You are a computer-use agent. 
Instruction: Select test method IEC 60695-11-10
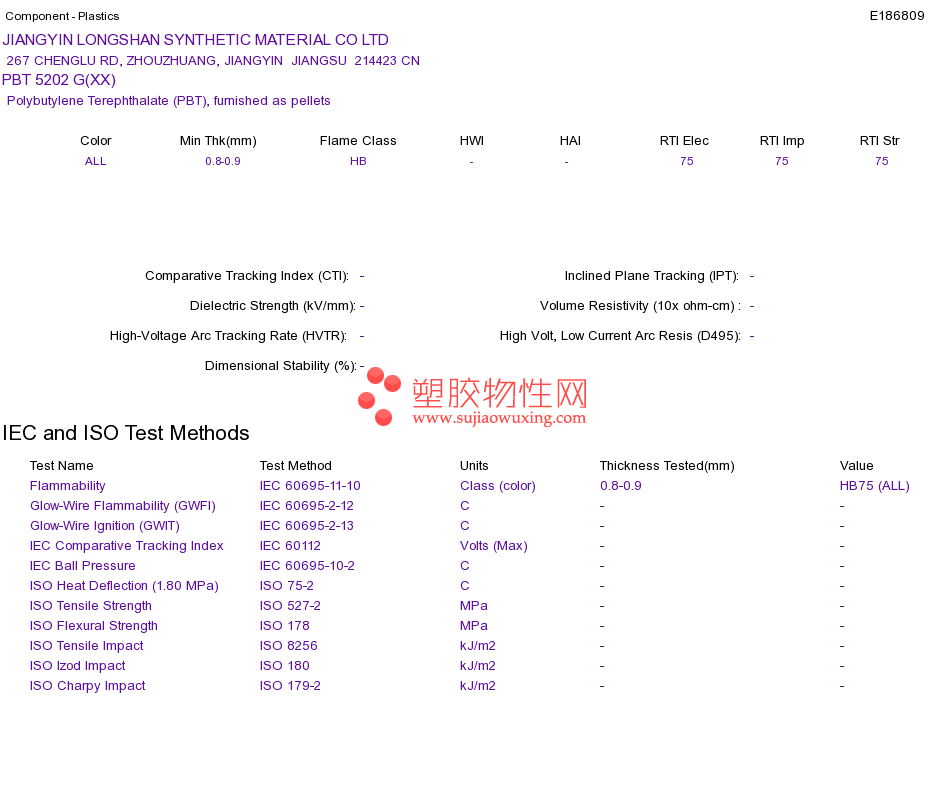click(x=310, y=485)
